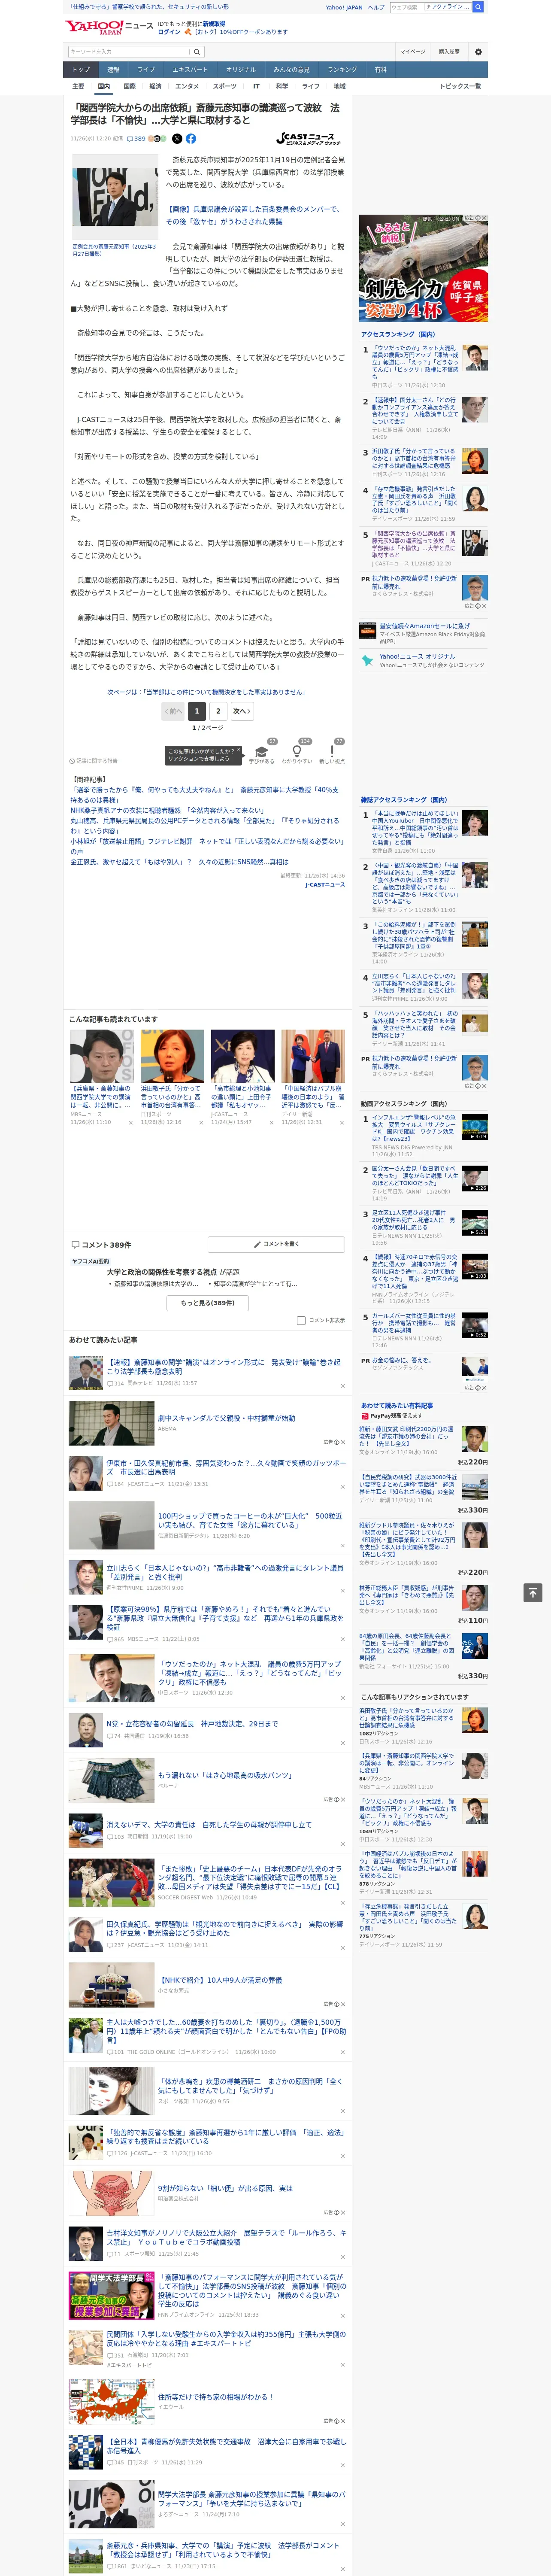551x2576 pixels.
Task: Click the pencil コメントを書く button
Action: point(277,1244)
